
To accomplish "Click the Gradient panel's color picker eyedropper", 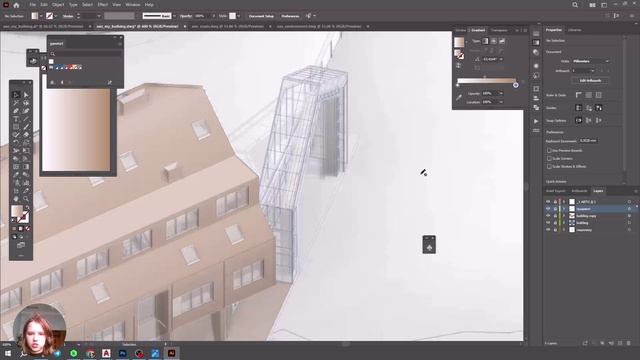I will 459,98.
